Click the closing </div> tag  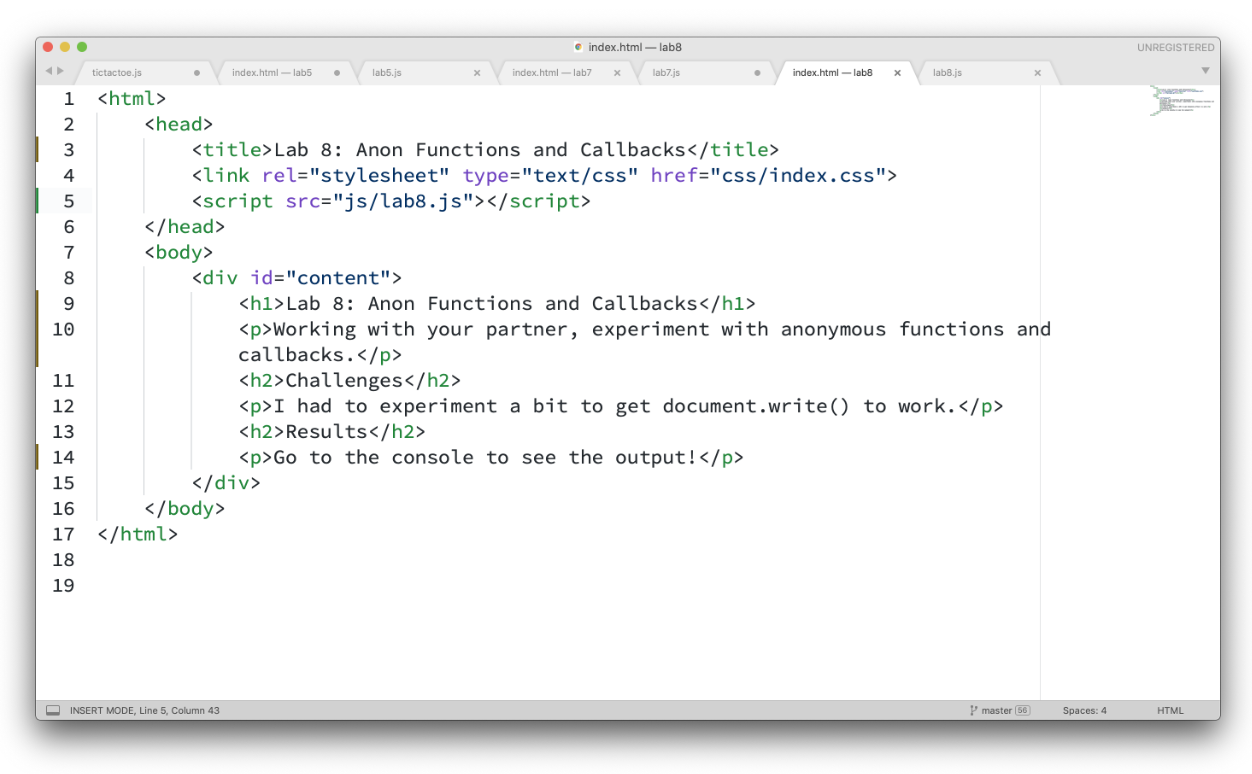pos(226,483)
